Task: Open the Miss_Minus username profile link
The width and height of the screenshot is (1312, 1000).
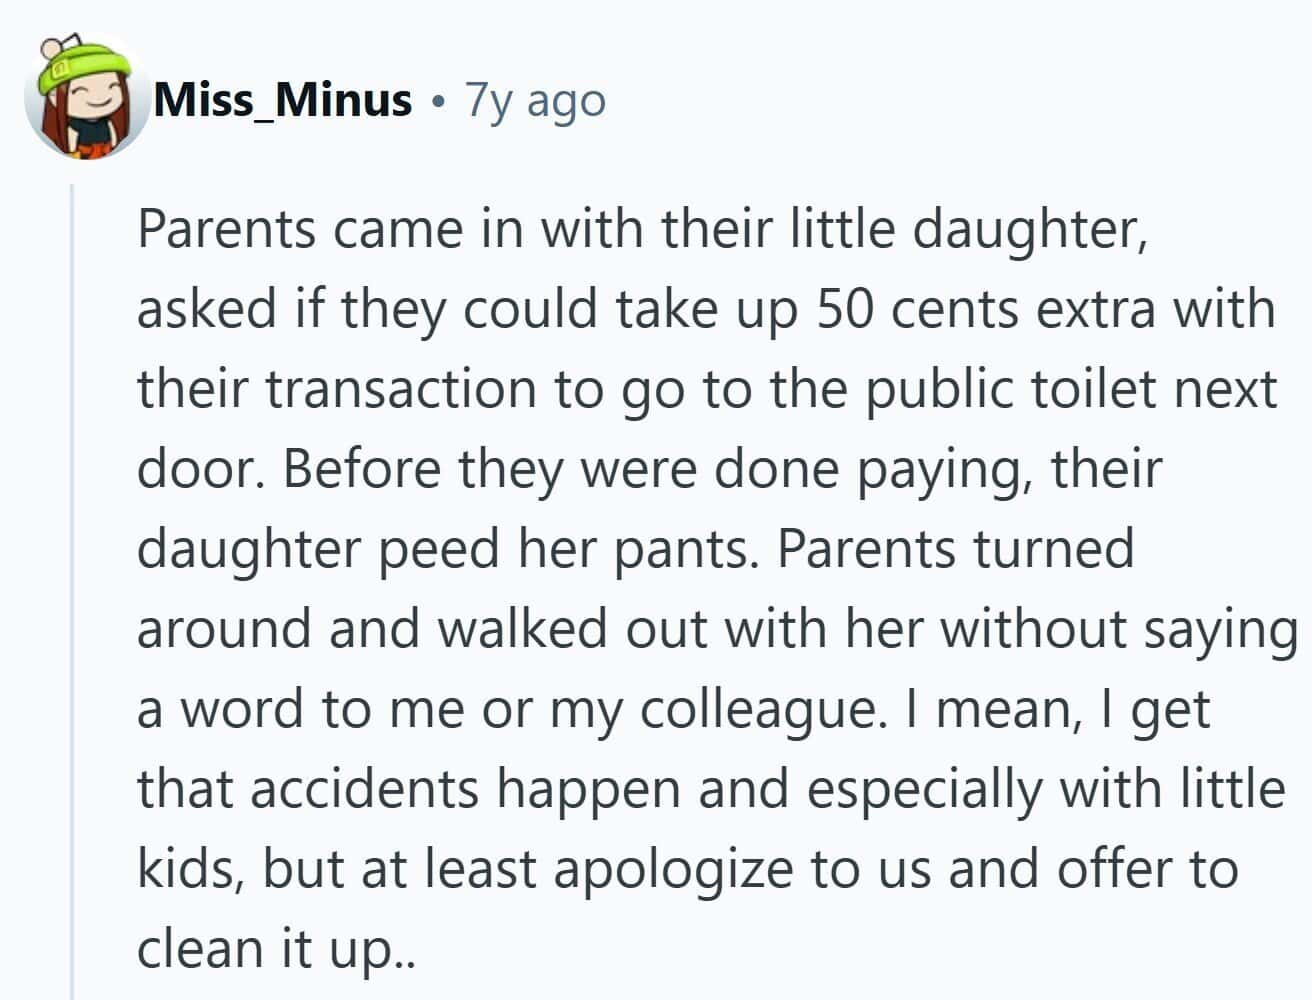Action: [x=283, y=100]
